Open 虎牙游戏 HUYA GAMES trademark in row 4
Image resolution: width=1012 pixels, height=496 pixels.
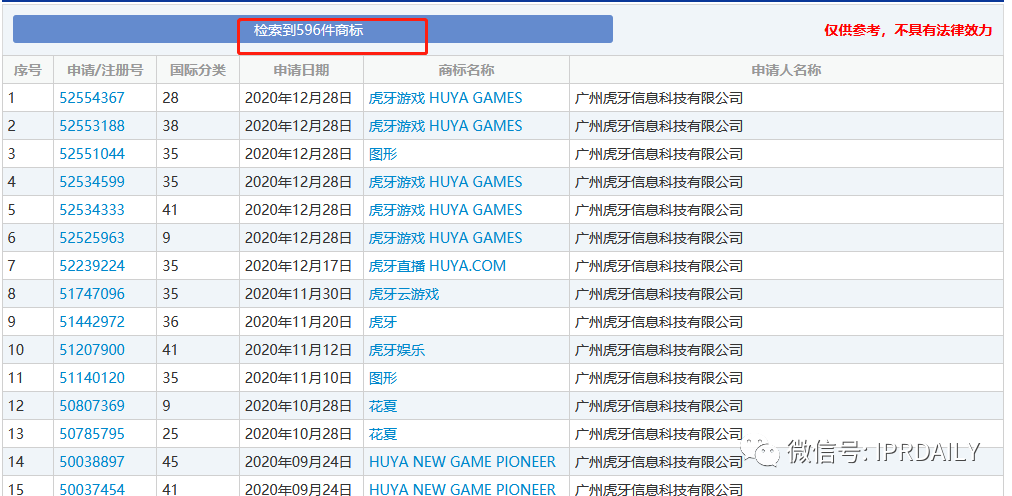coord(445,182)
